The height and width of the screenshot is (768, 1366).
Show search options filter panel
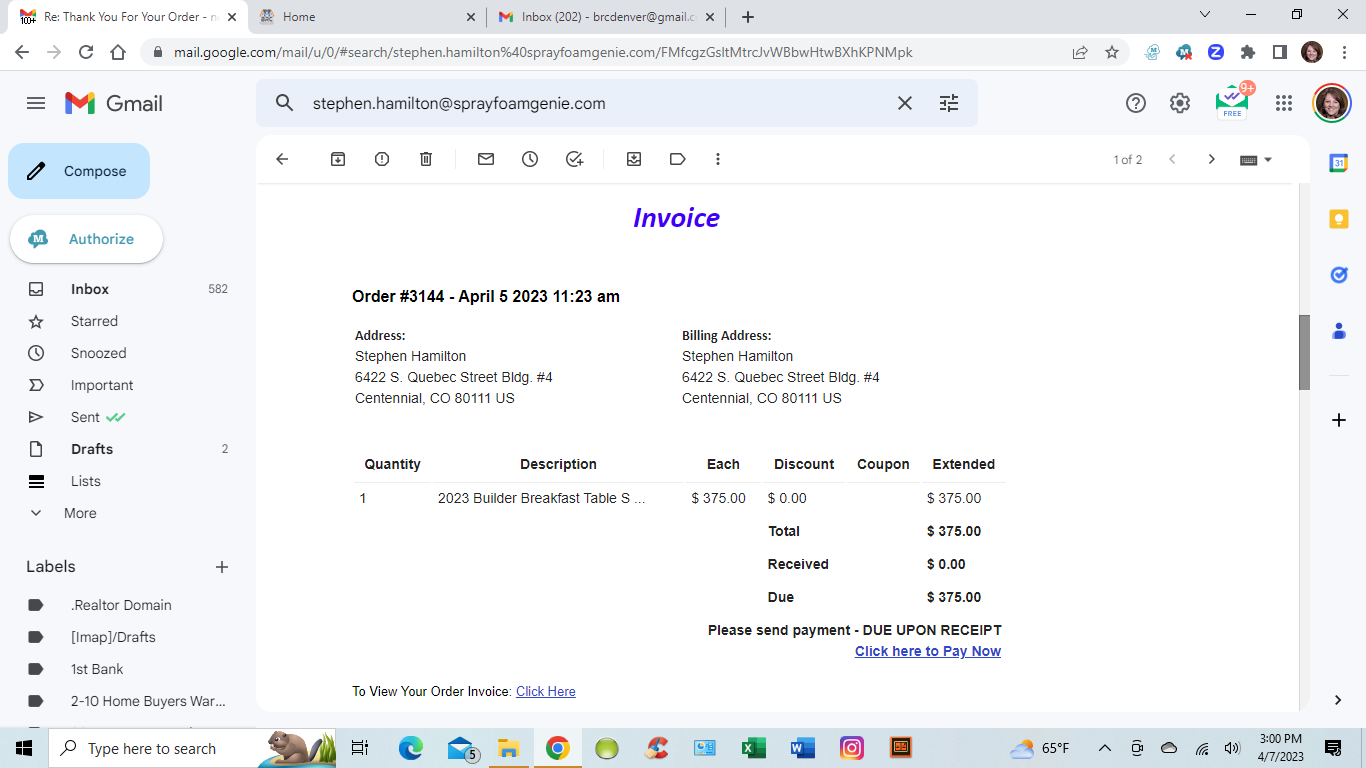click(949, 103)
